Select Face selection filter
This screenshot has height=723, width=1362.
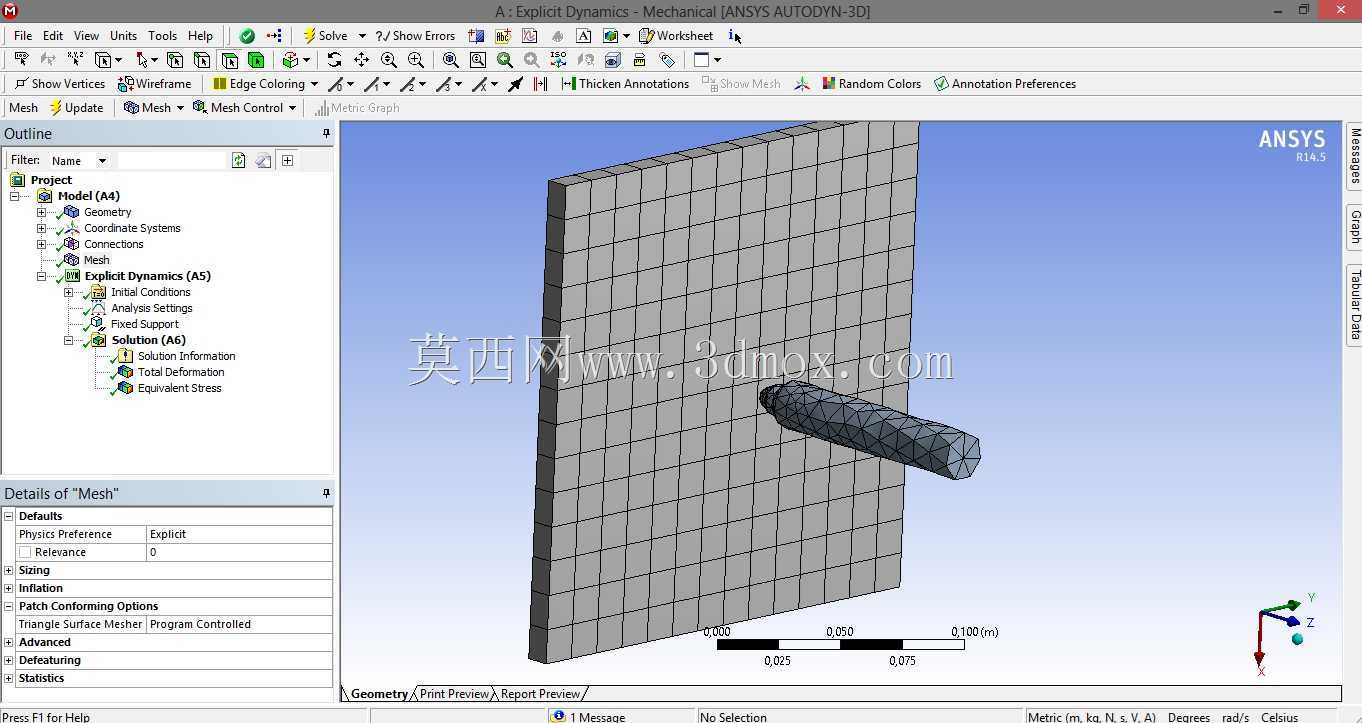[229, 60]
